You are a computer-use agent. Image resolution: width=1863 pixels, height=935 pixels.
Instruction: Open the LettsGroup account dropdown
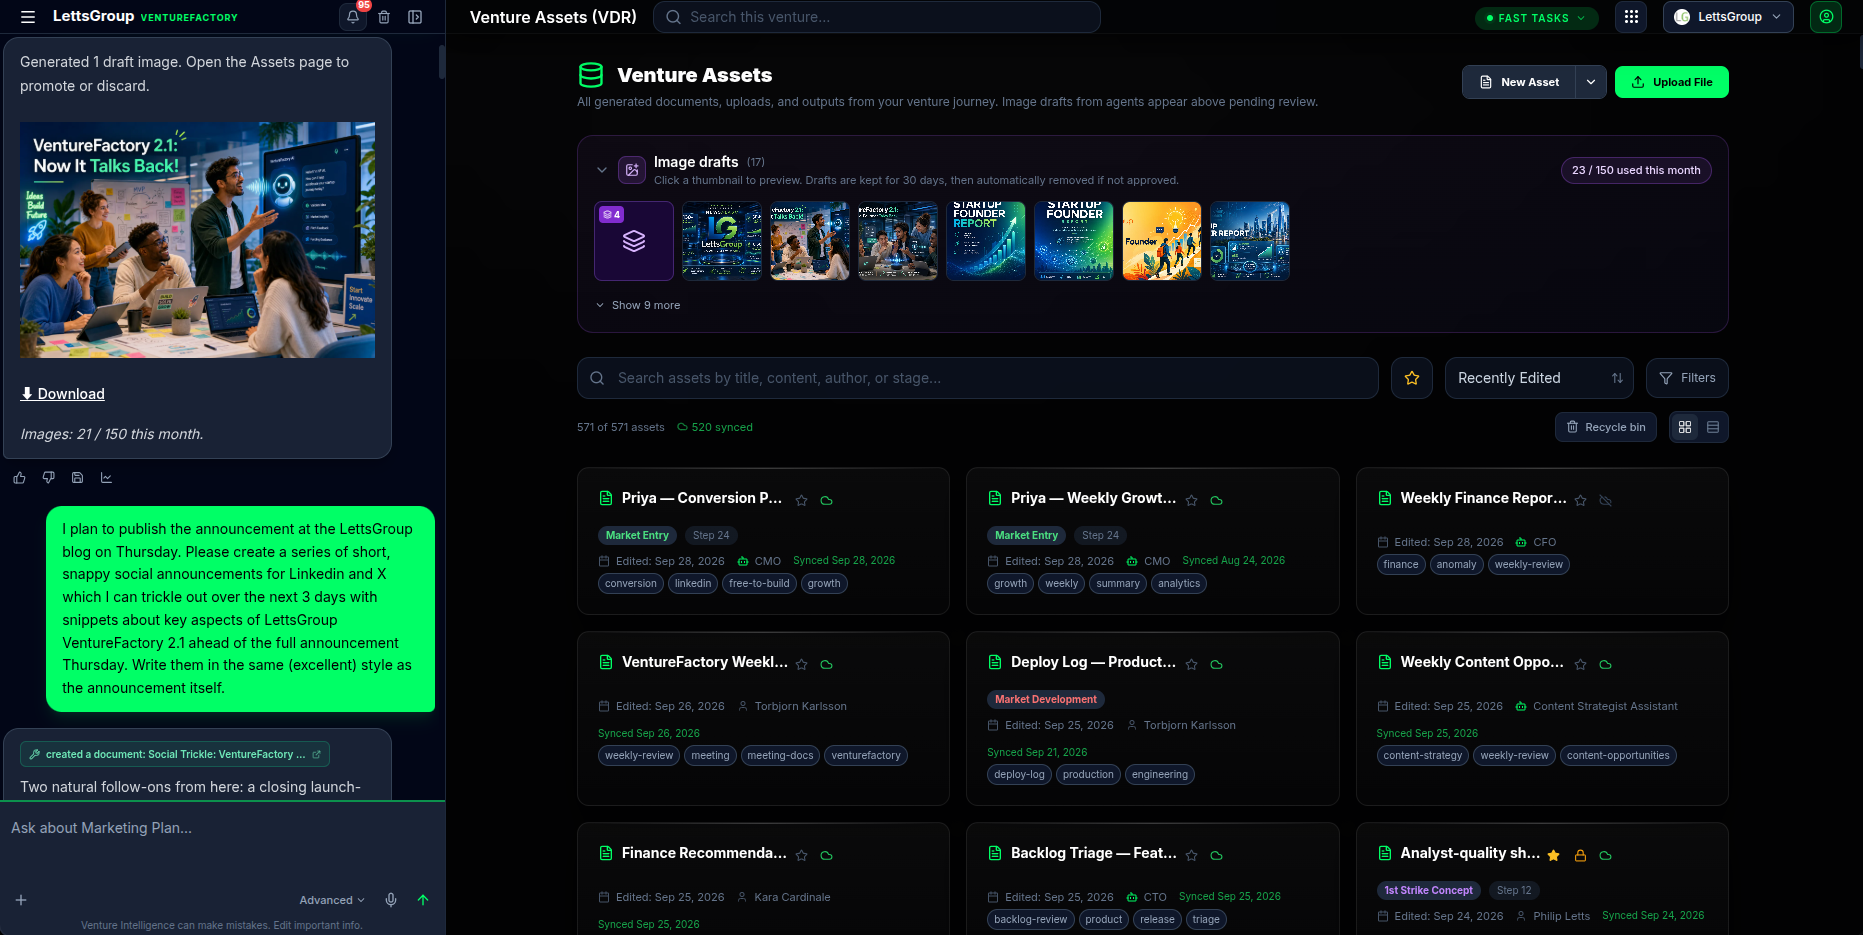[1728, 17]
